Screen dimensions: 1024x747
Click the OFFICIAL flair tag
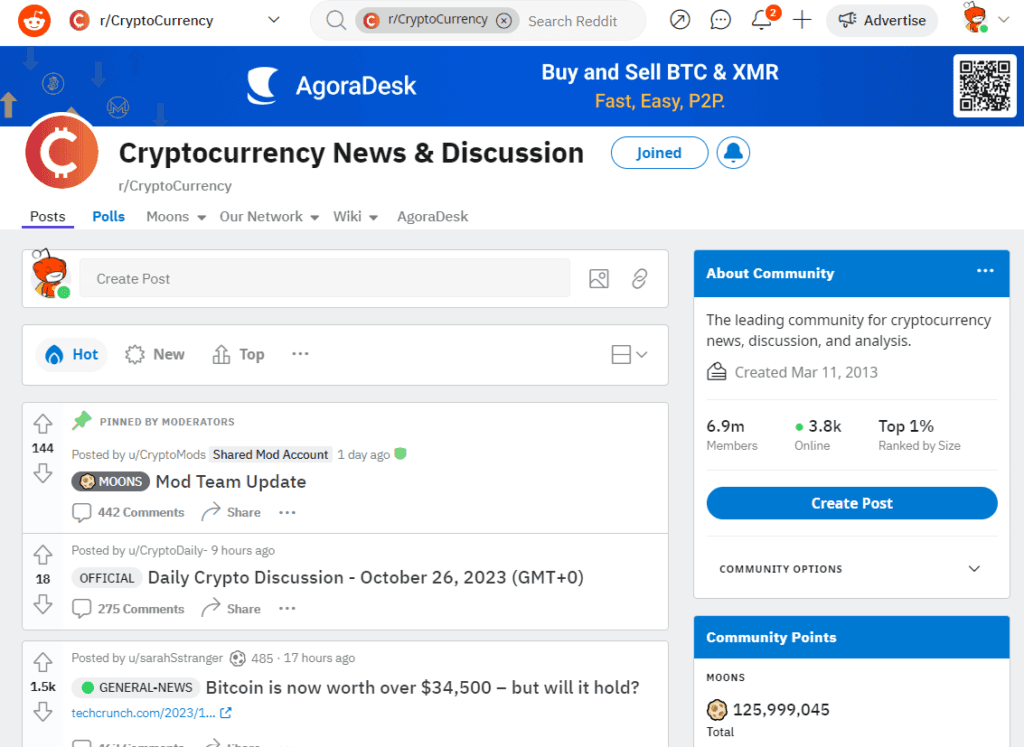[x=106, y=578]
